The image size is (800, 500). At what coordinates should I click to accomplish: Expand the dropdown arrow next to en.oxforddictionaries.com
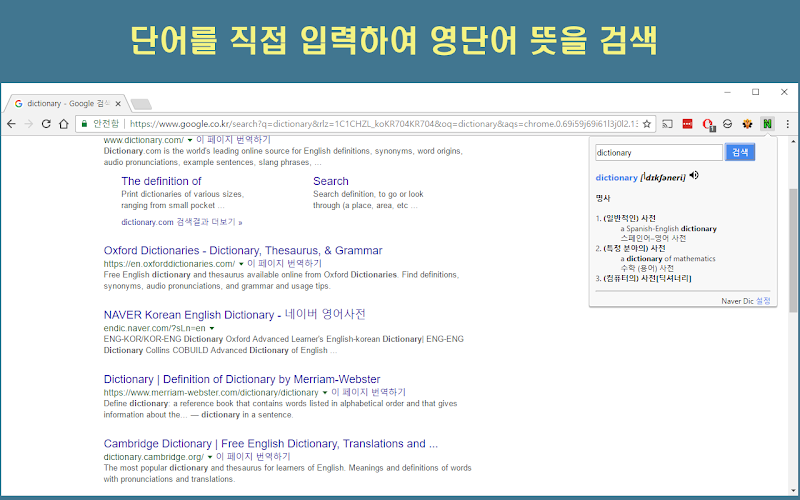[241, 264]
